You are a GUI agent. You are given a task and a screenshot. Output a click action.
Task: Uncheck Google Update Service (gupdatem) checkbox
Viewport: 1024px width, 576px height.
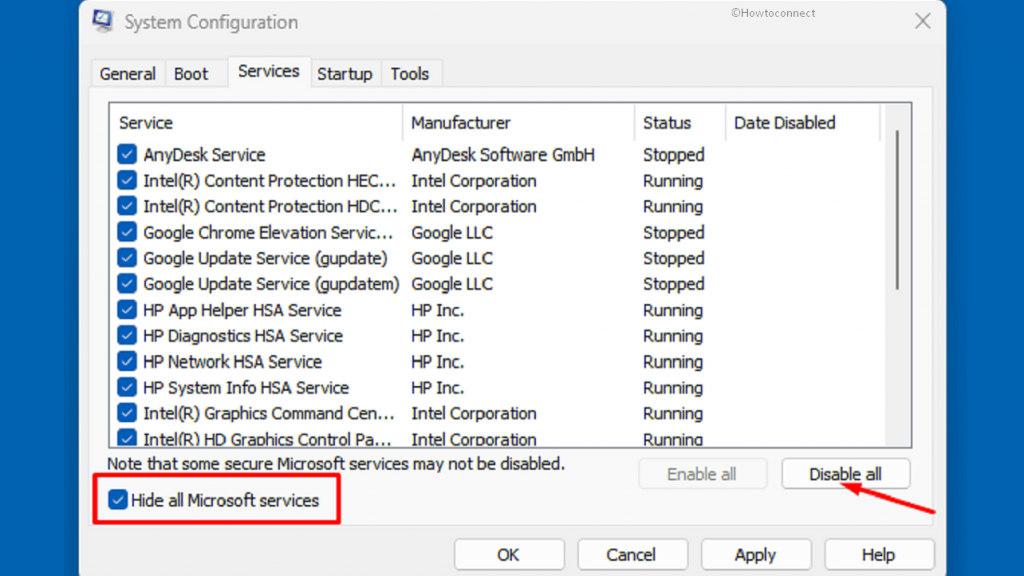(127, 284)
